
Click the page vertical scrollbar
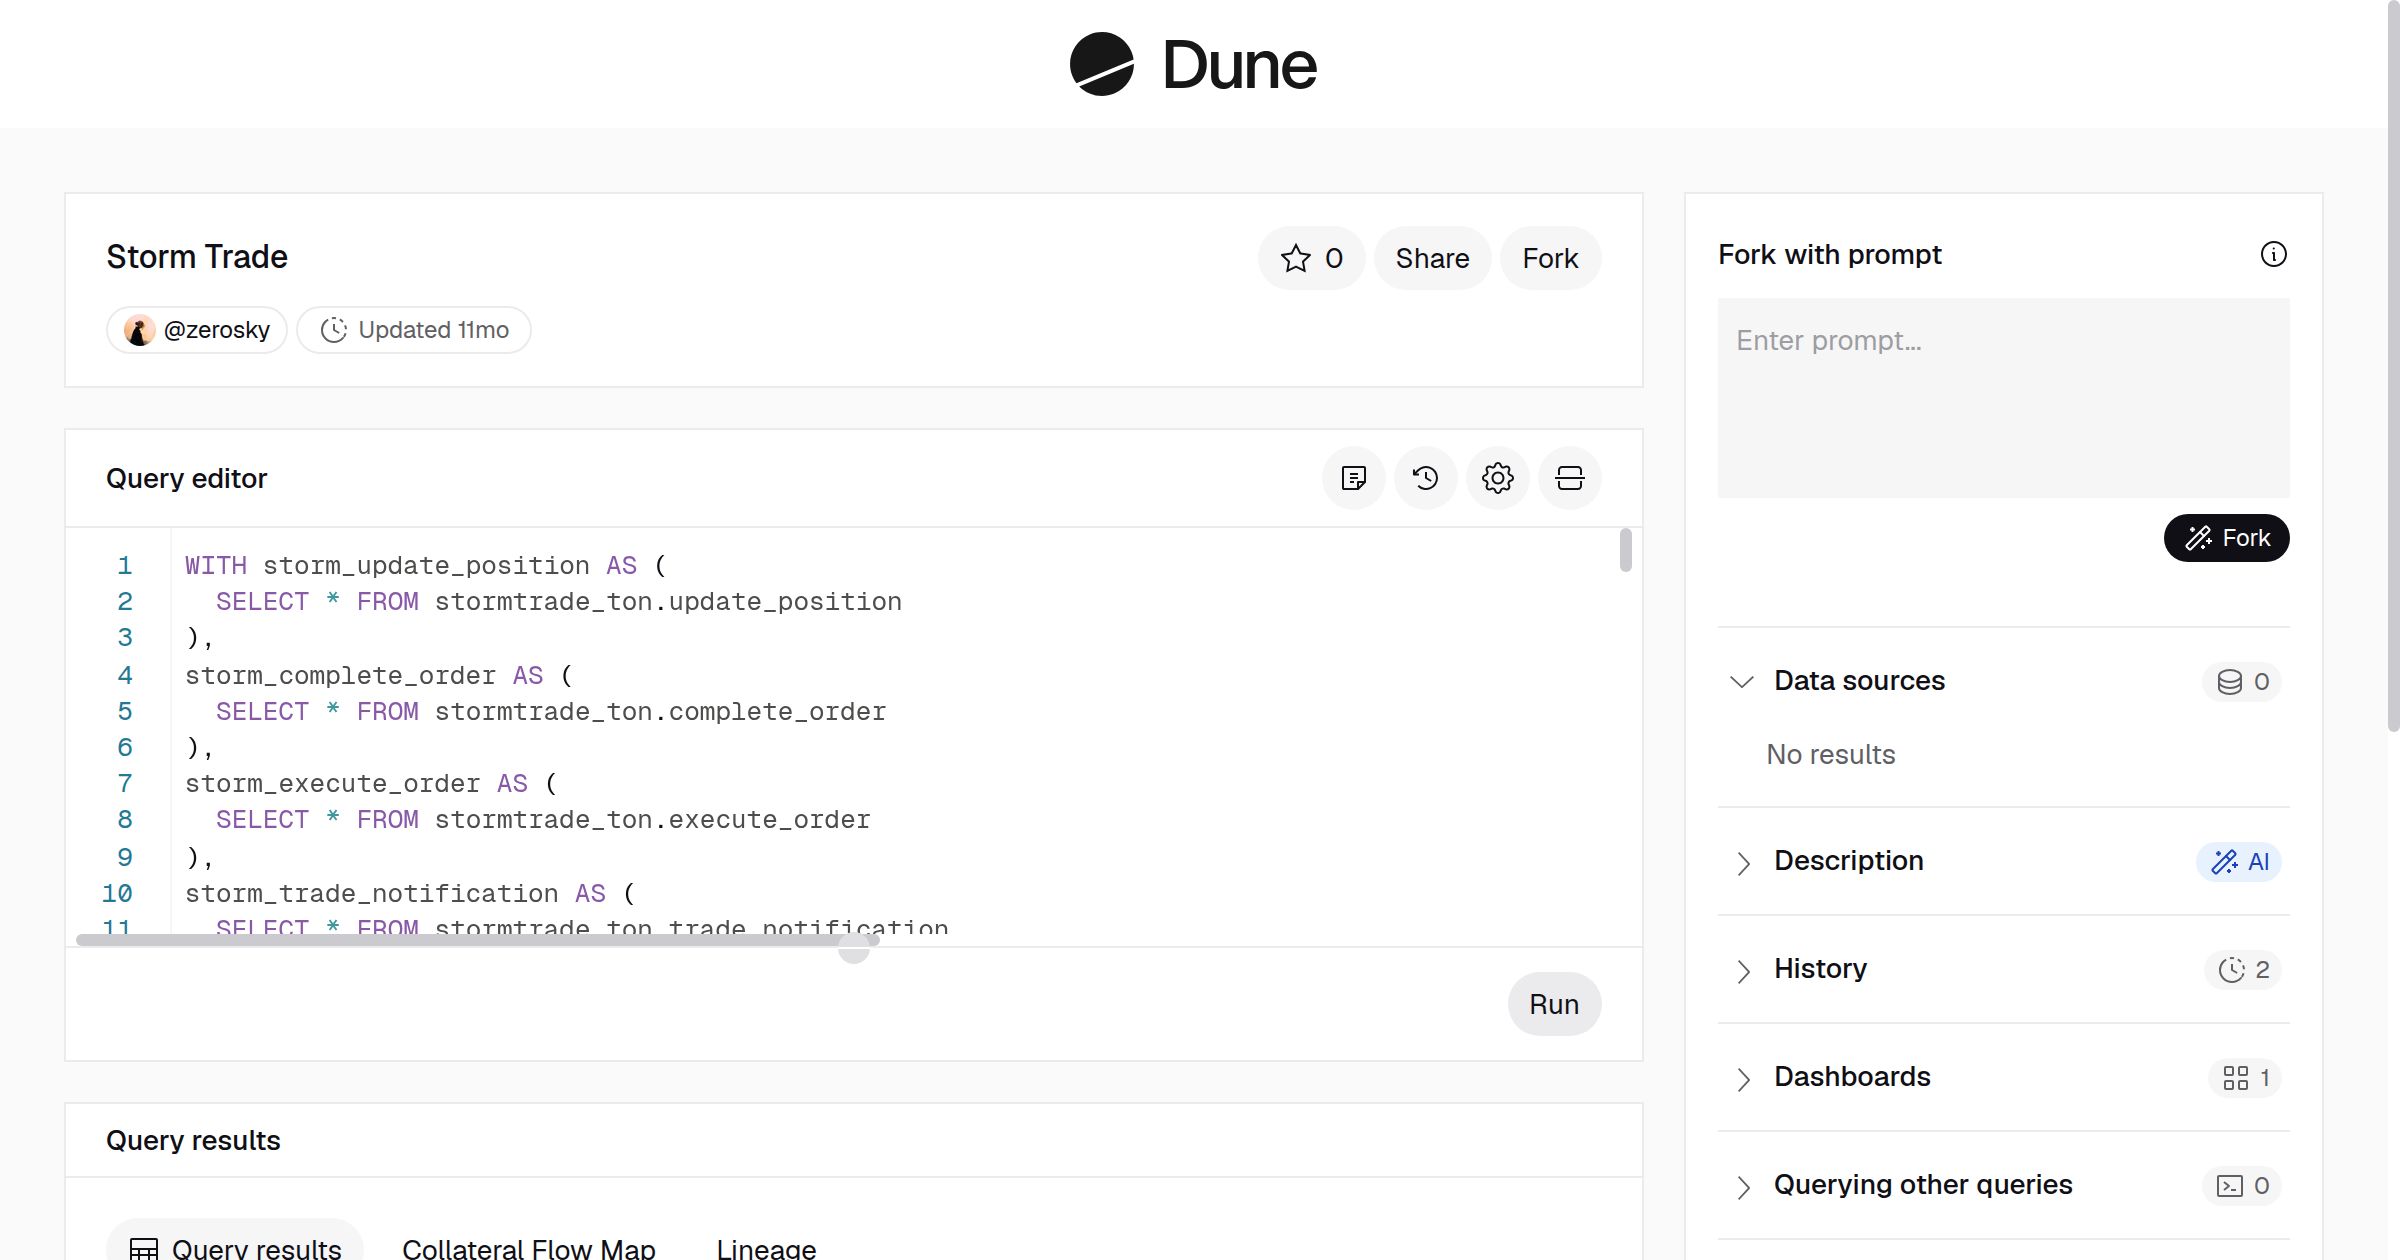click(x=2393, y=366)
